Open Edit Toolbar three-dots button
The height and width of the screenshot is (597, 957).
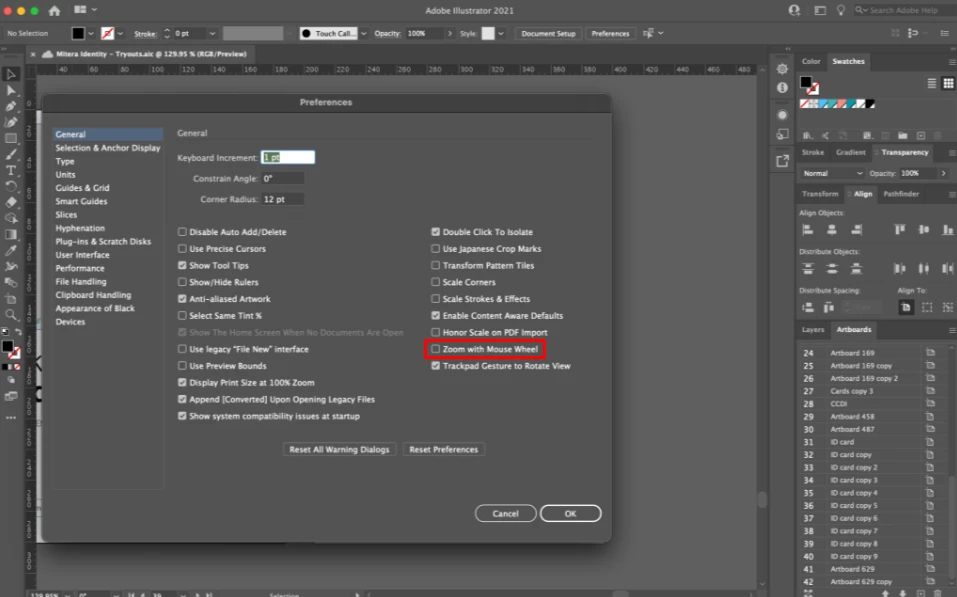coord(10,418)
